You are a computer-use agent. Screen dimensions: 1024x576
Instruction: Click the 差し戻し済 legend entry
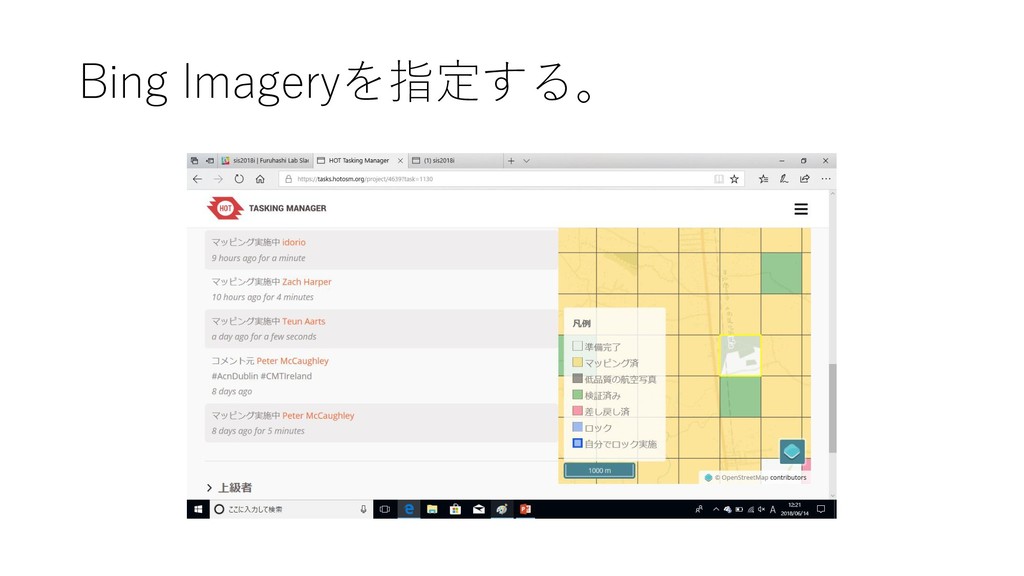(x=601, y=411)
